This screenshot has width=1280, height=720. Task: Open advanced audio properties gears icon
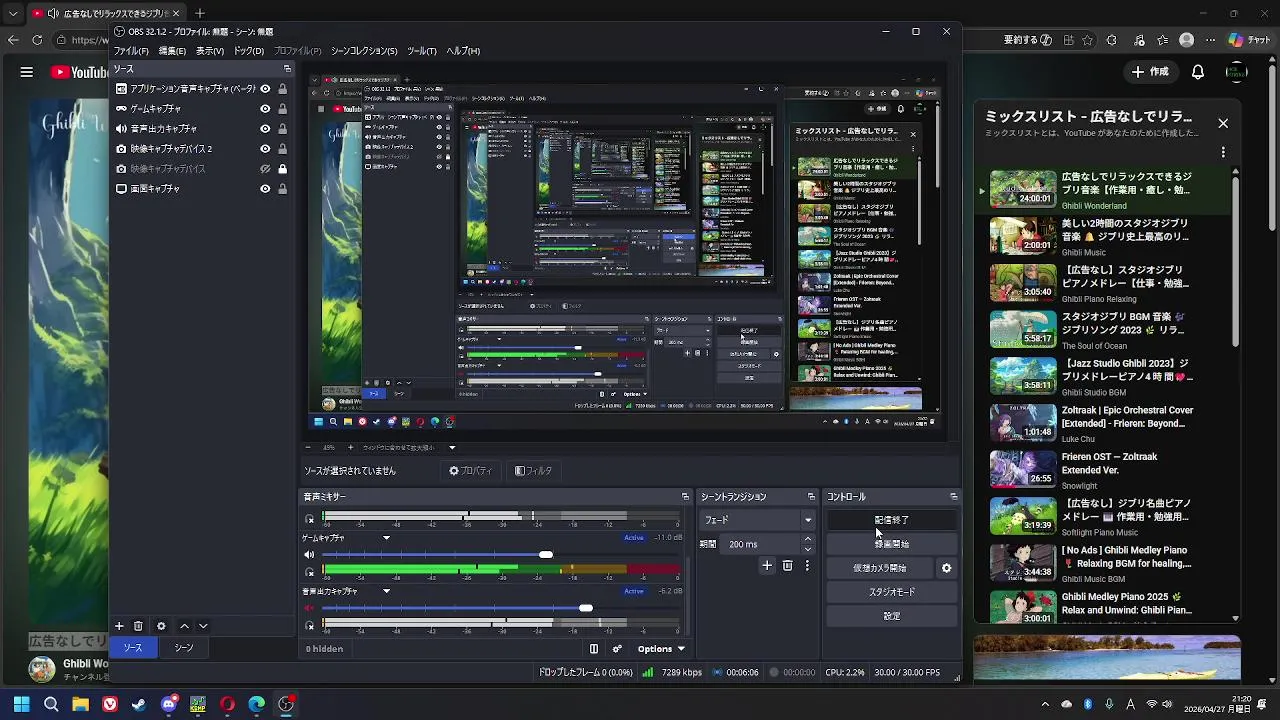click(617, 649)
